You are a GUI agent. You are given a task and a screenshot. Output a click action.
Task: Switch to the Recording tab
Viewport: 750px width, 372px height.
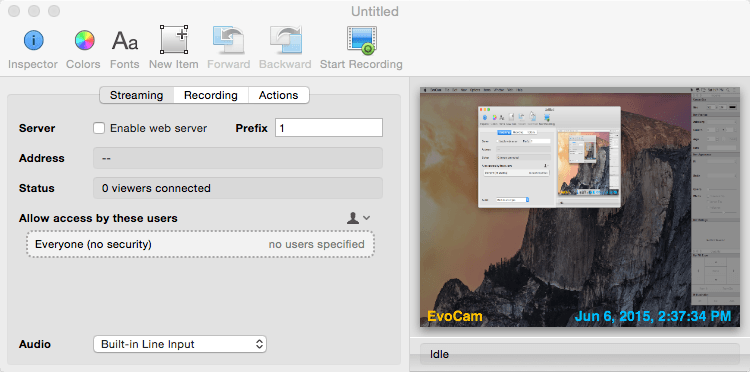[211, 95]
